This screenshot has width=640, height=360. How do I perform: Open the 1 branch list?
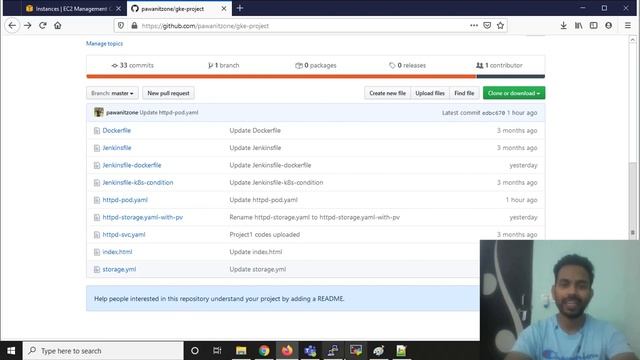coord(224,65)
